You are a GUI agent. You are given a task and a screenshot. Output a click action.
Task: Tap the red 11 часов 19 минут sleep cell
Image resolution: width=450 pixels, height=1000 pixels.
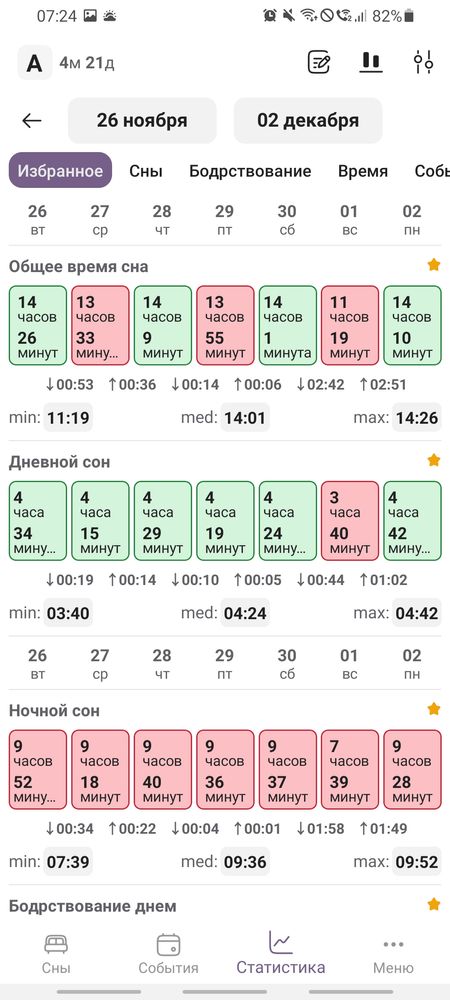[x=350, y=325]
